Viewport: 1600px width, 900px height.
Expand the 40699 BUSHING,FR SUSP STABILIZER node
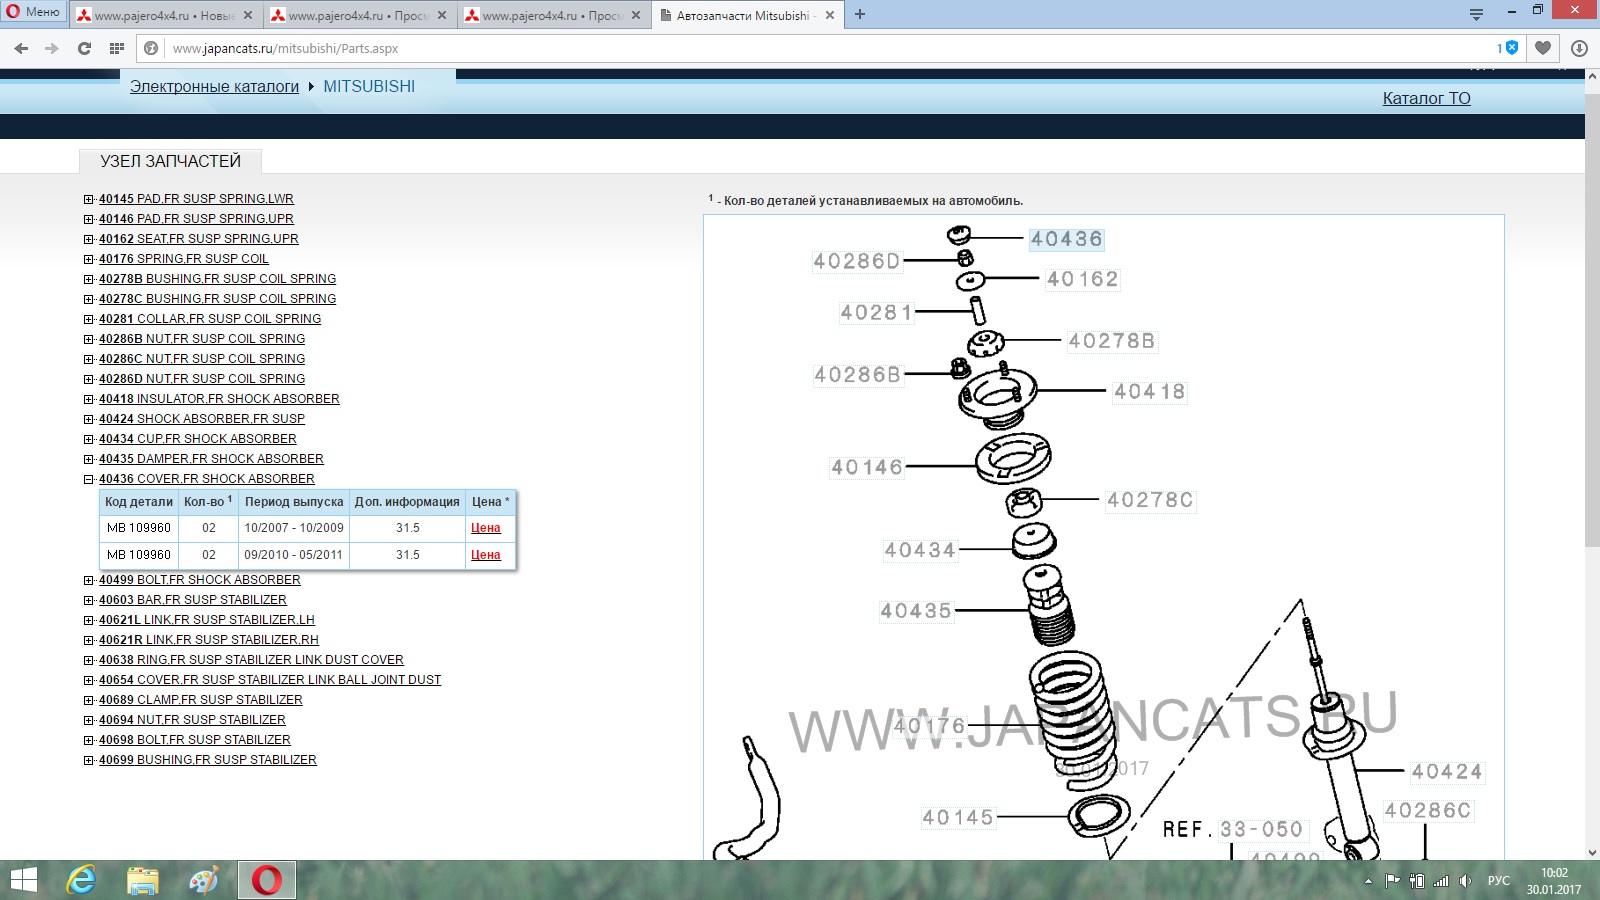(89, 760)
